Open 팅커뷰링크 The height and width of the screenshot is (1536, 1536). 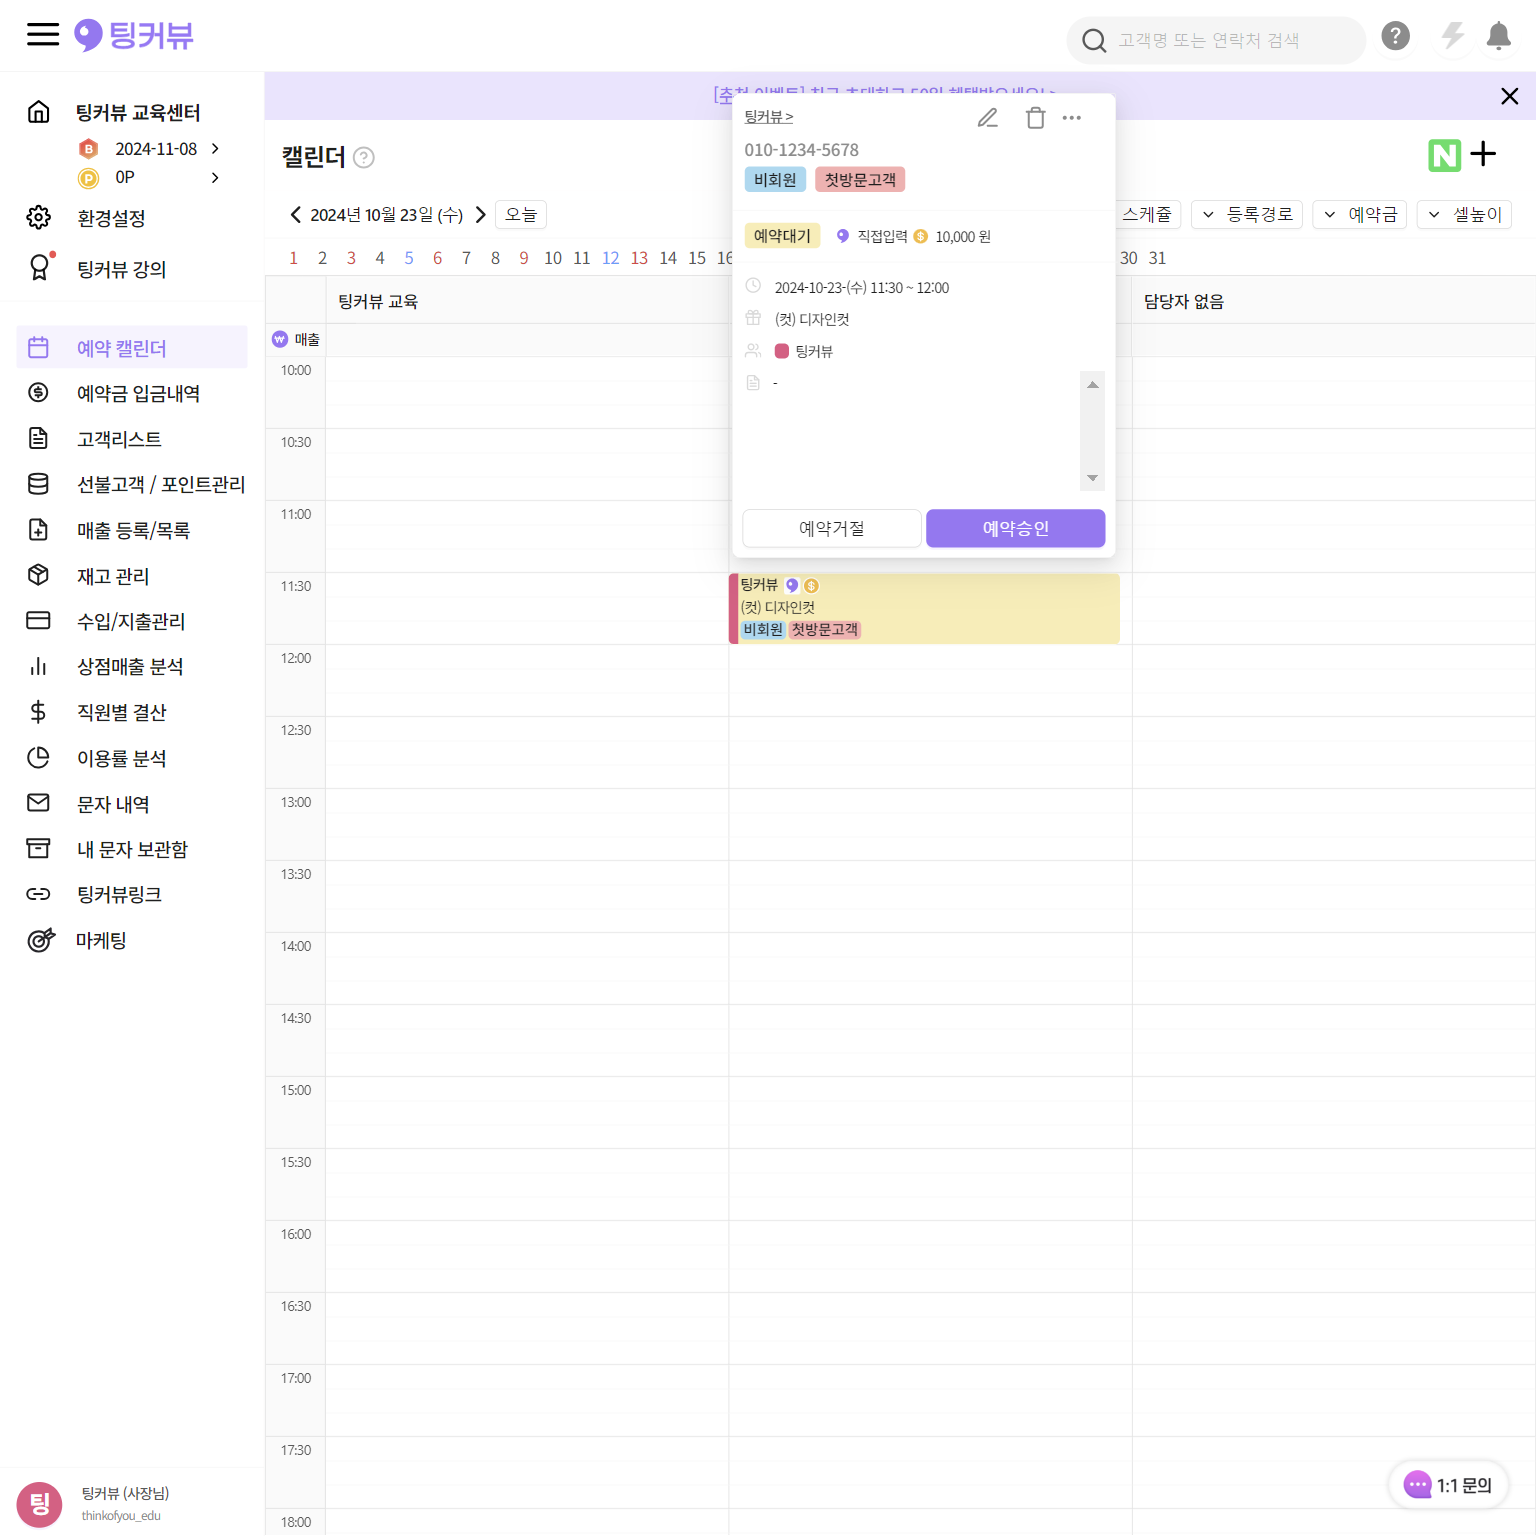[x=119, y=894]
